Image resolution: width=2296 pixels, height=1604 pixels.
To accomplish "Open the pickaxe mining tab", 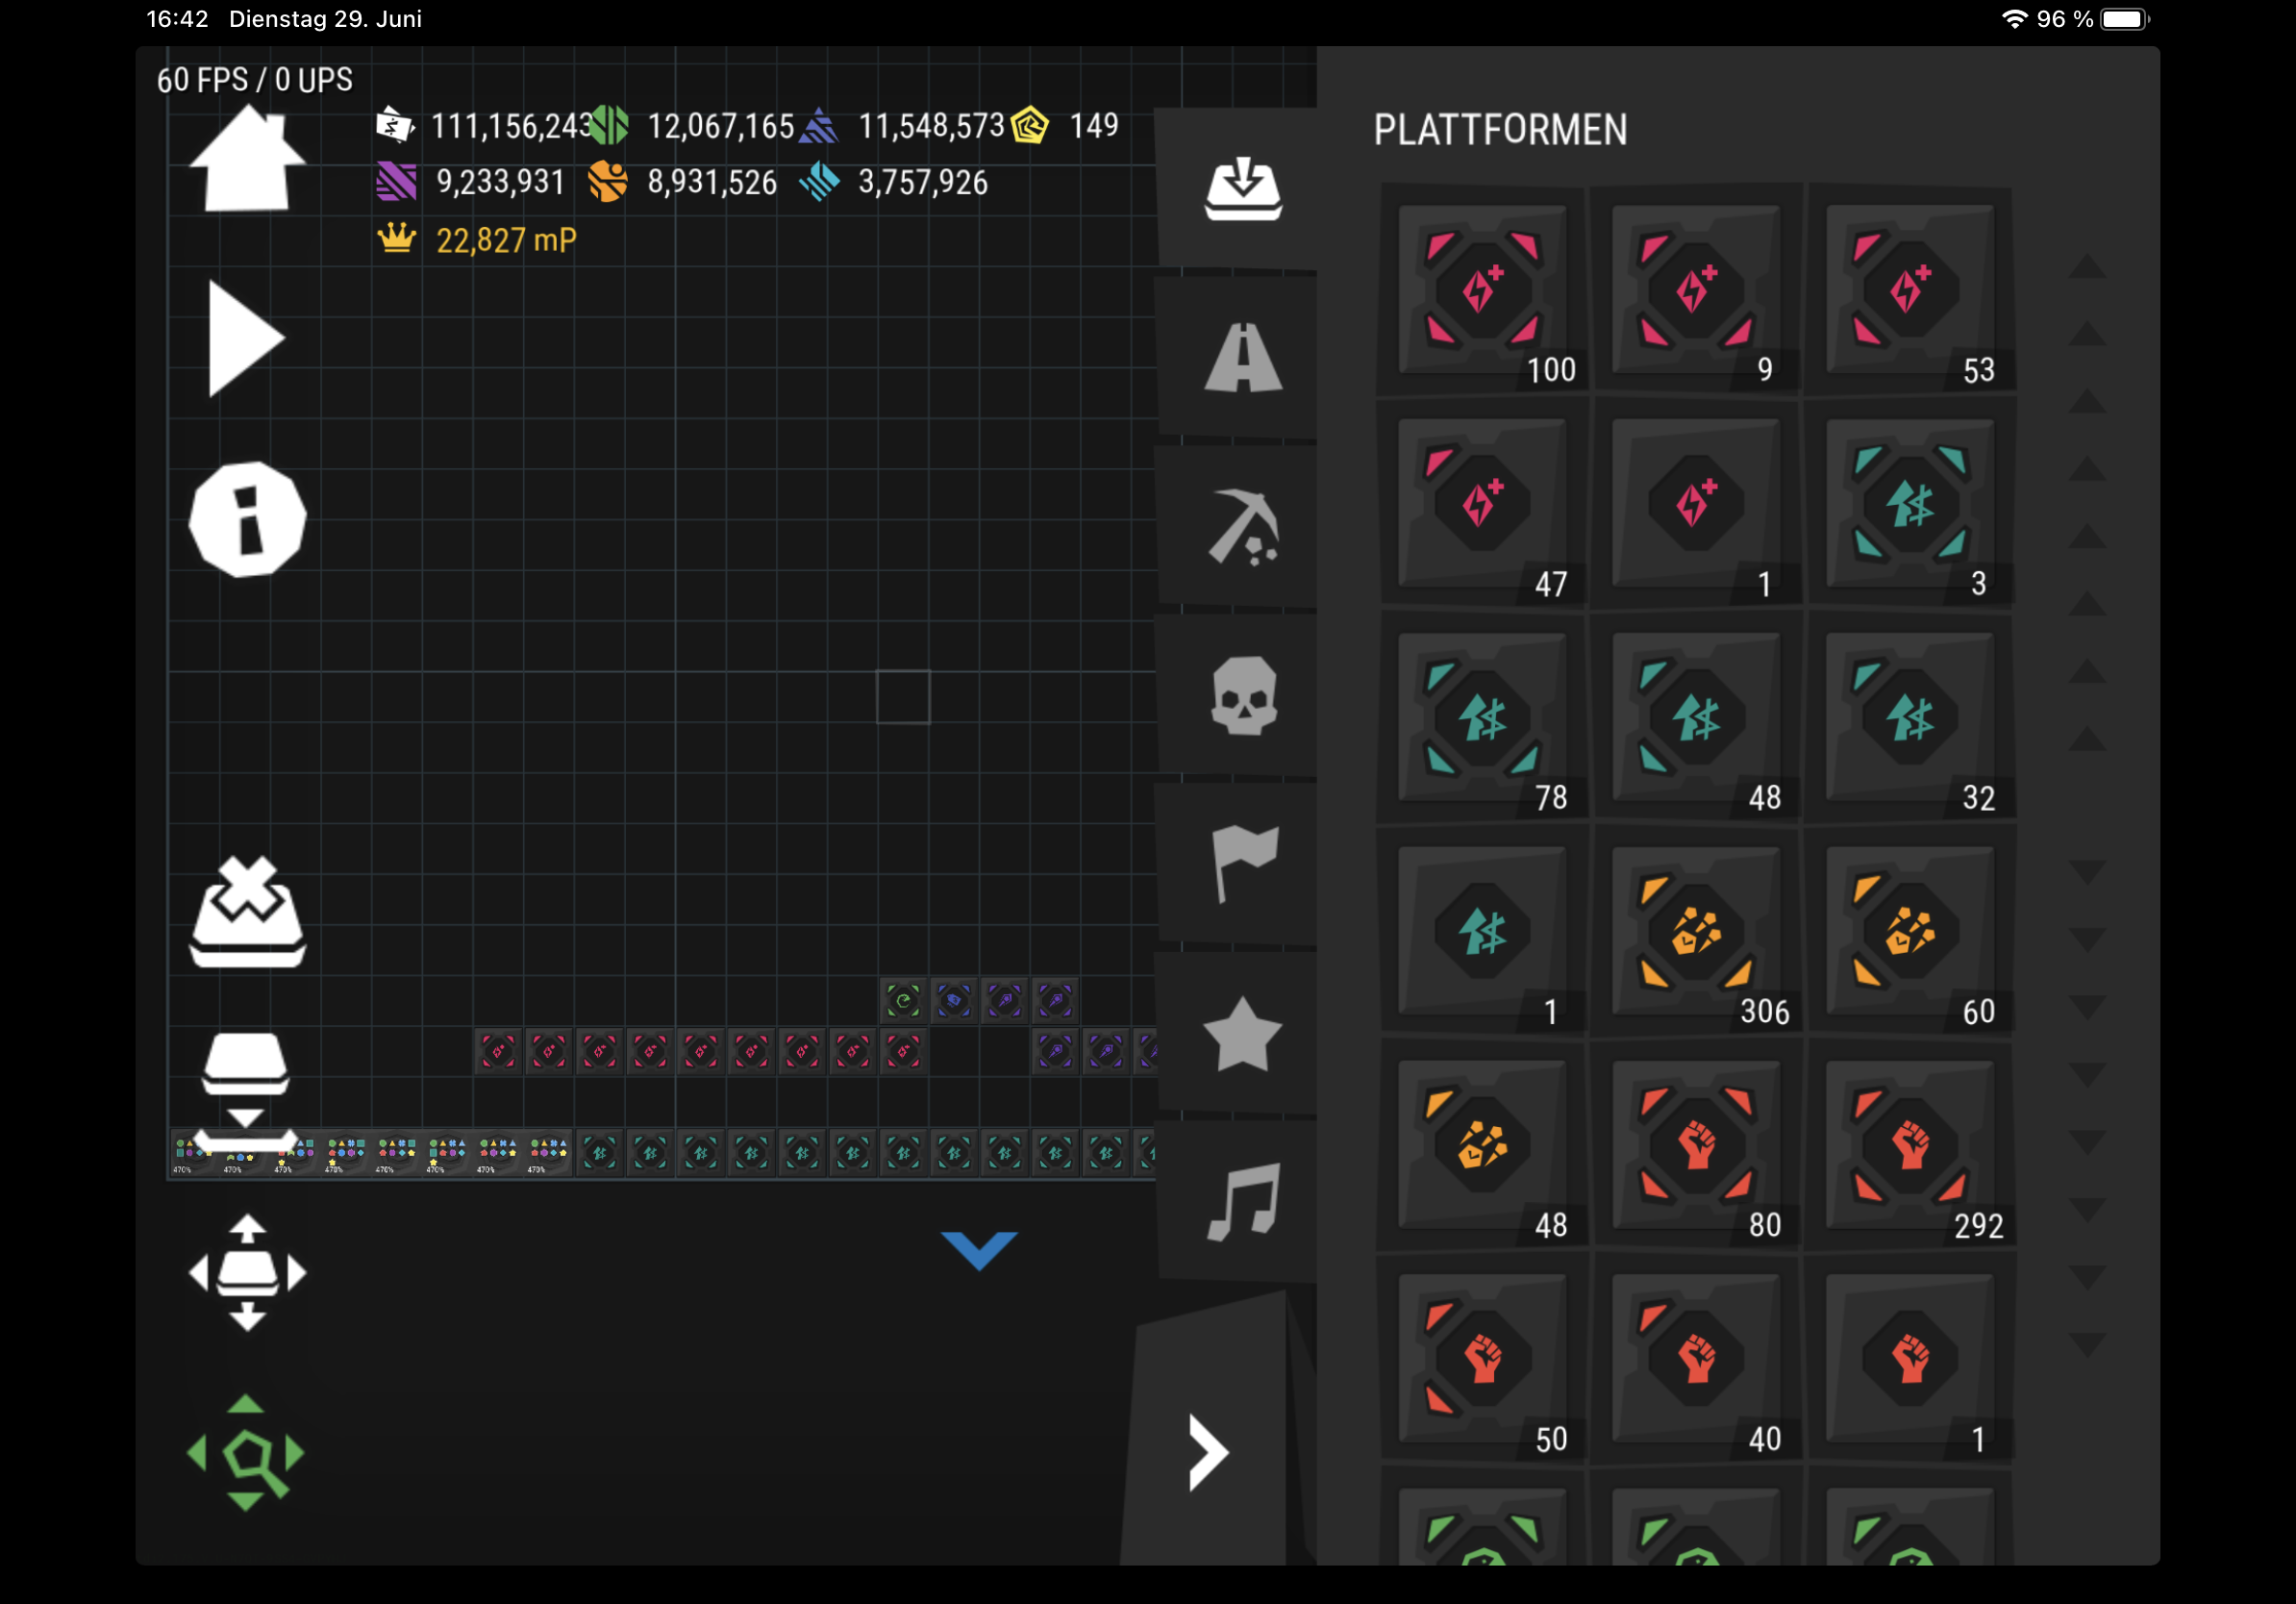I will (x=1243, y=527).
